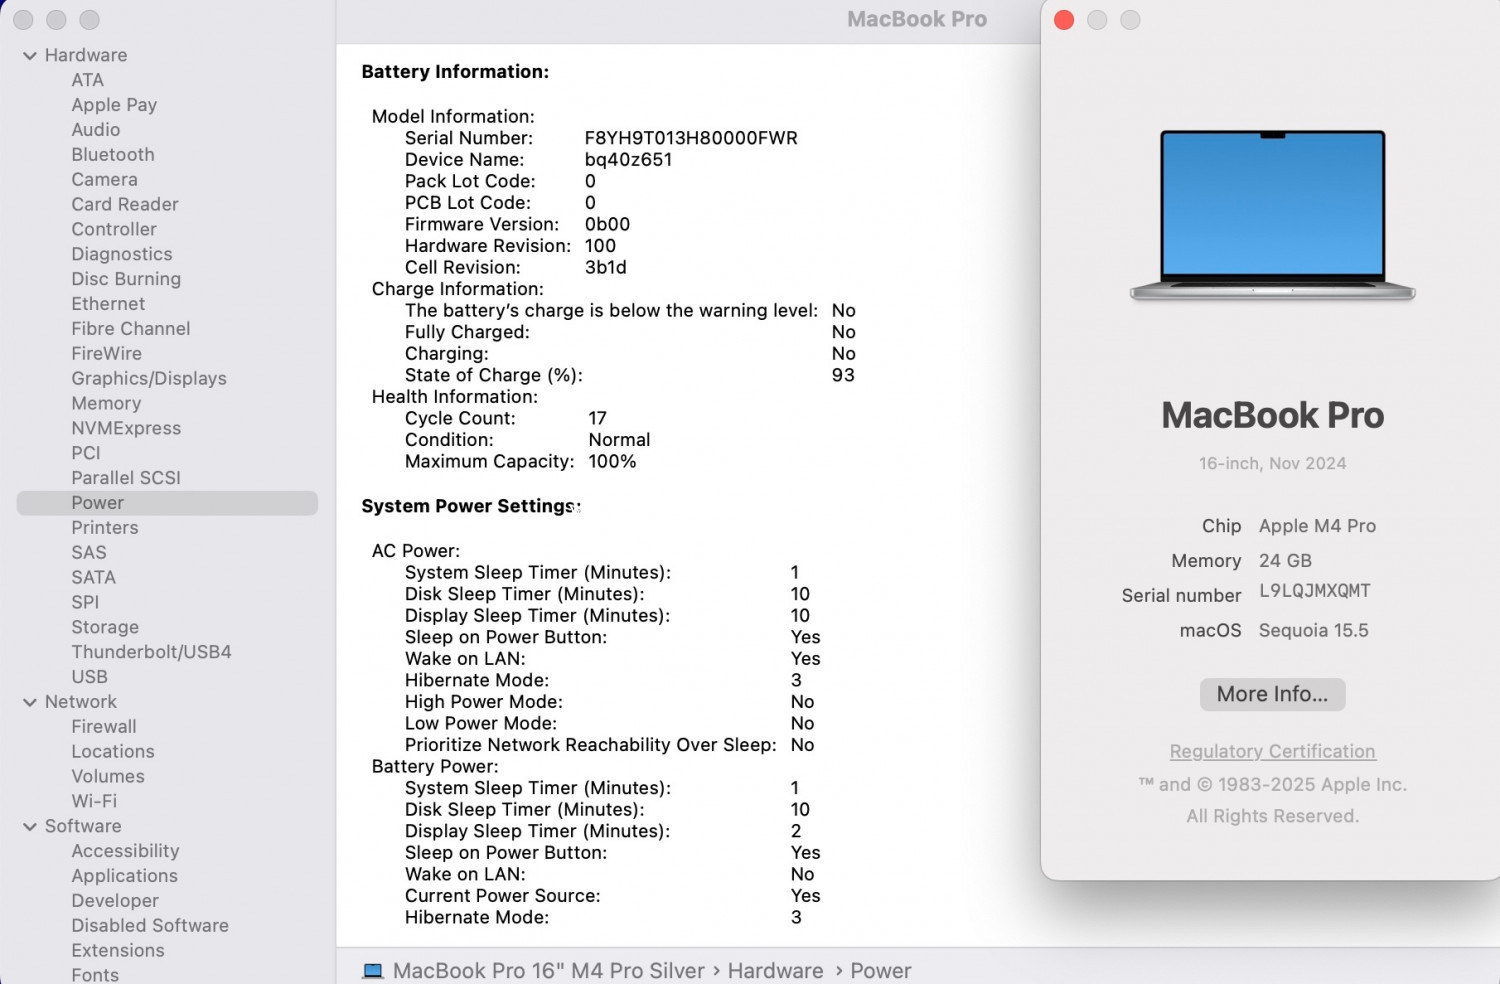
Task: Click battery serial number F8YH9T013H80000FWR
Action: tap(691, 138)
